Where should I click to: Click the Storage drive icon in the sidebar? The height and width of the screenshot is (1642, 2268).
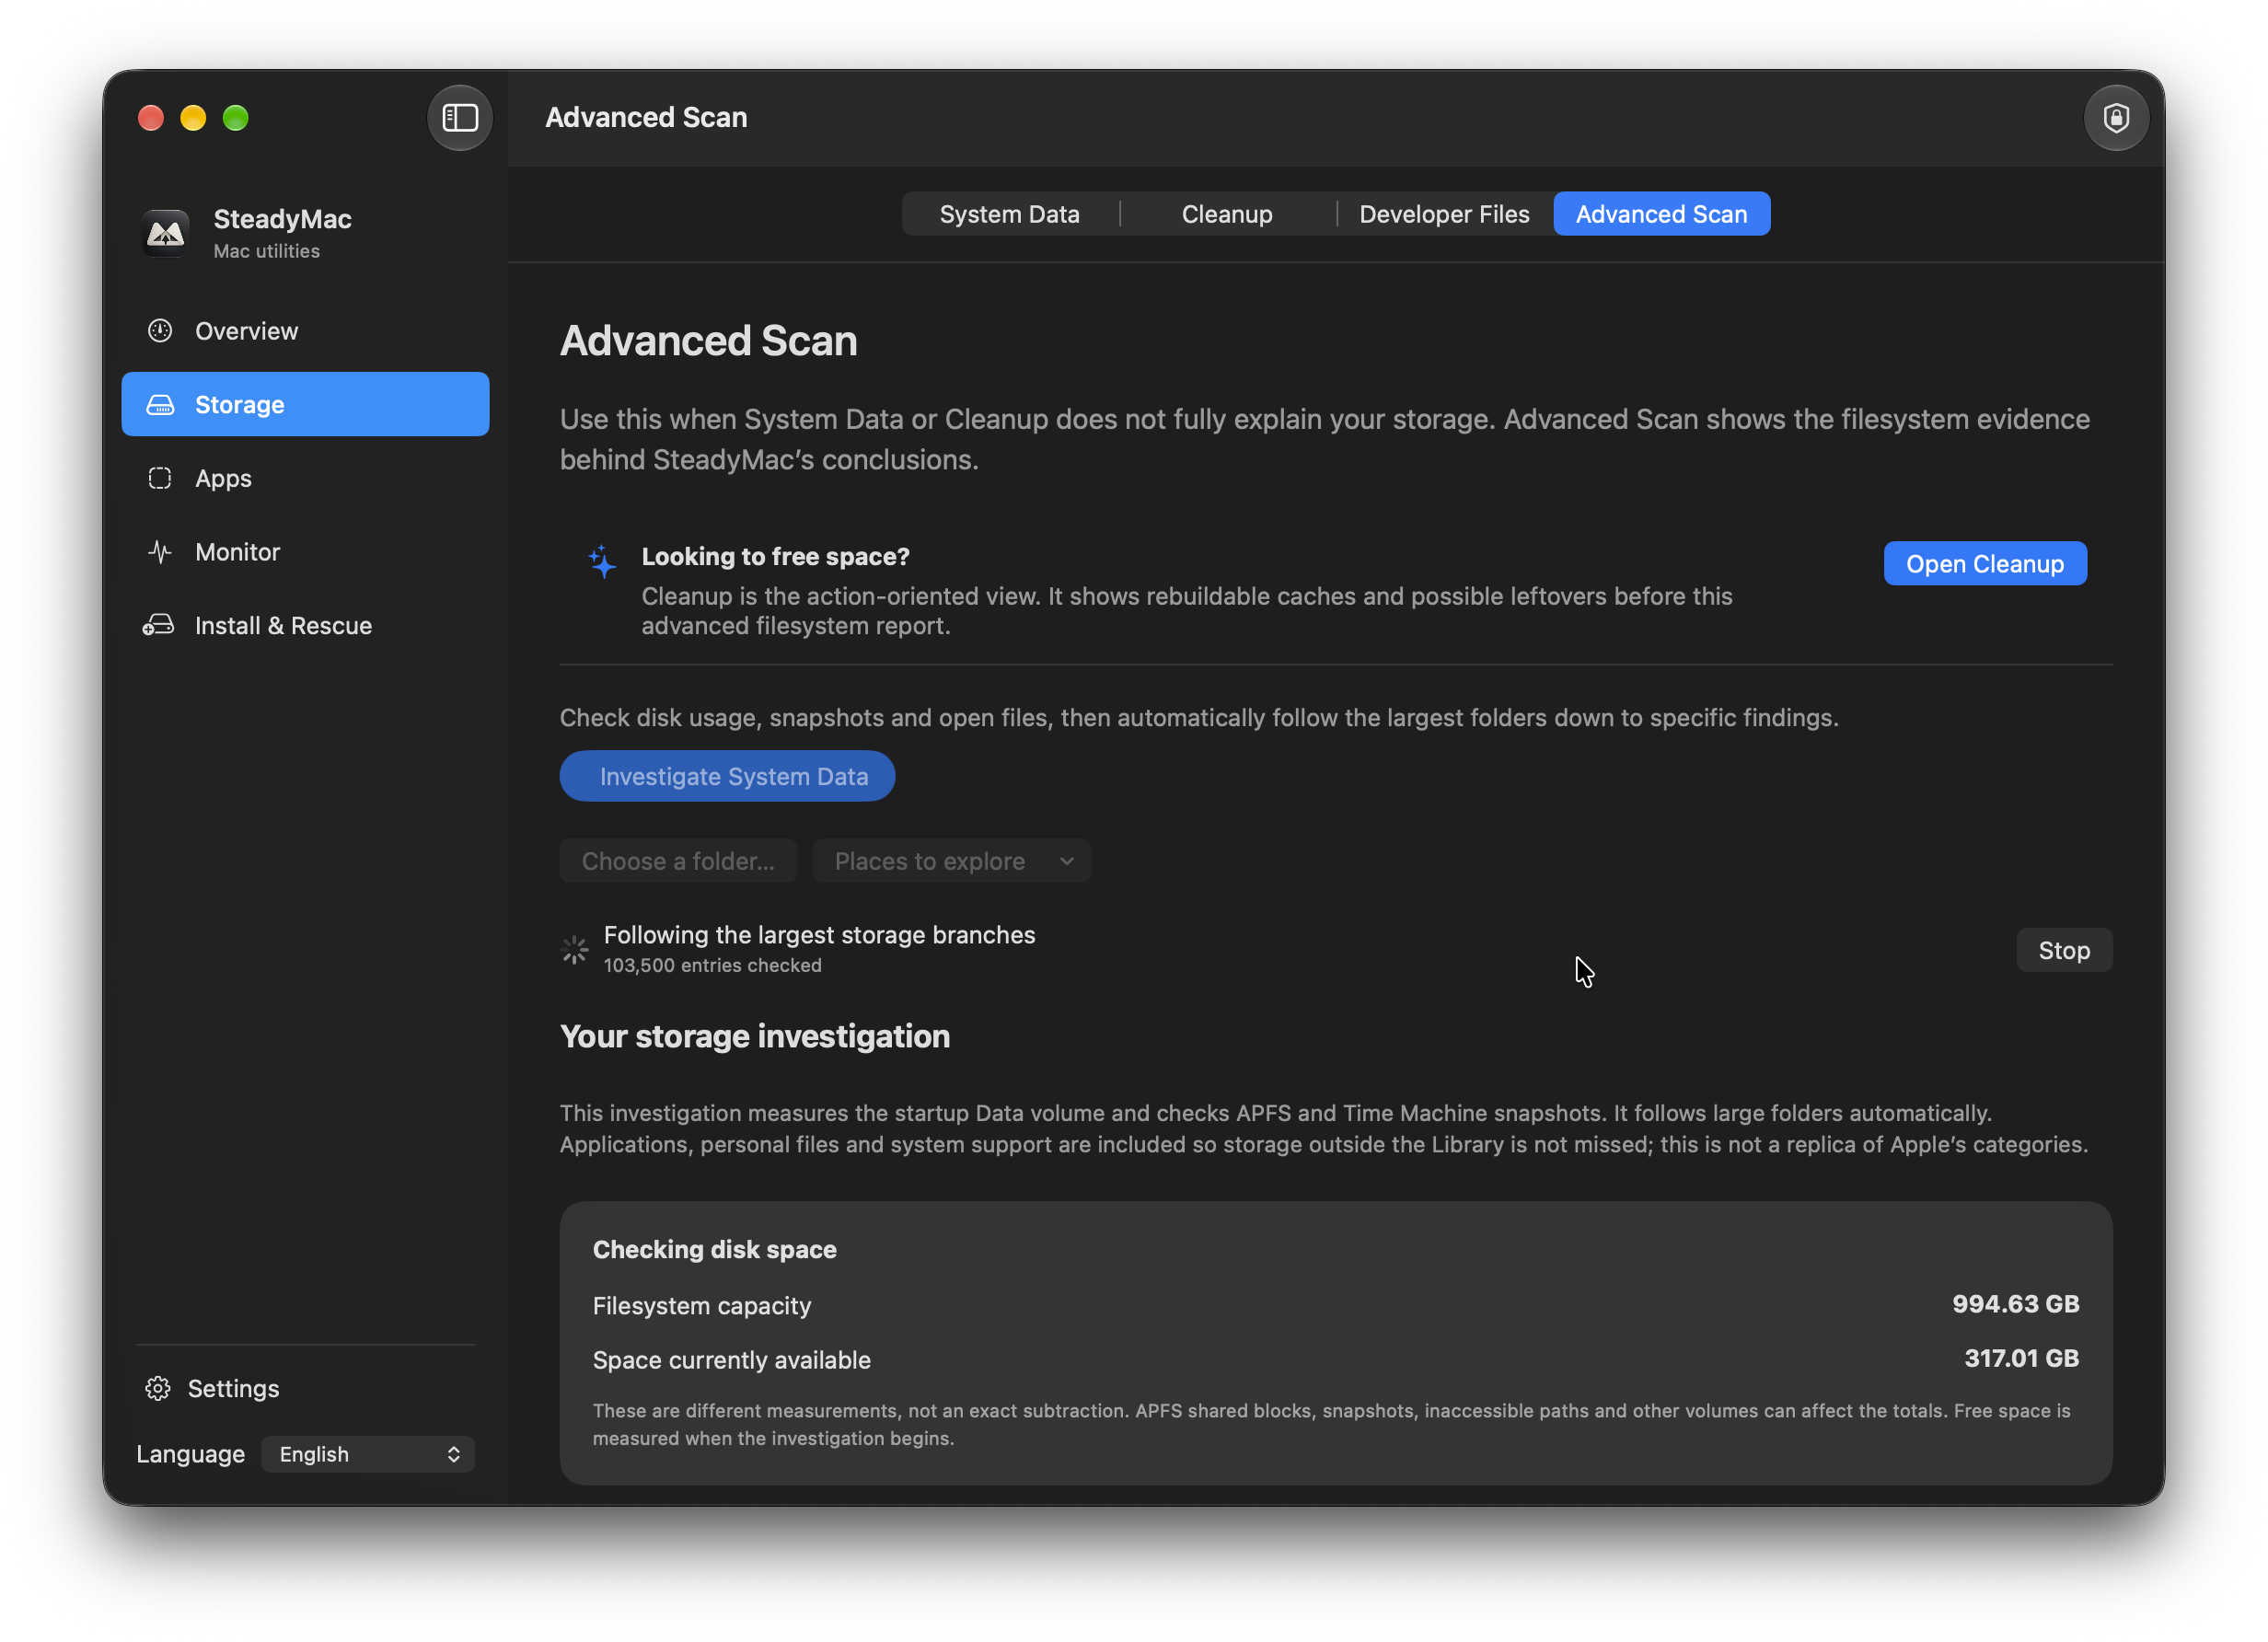tap(160, 405)
